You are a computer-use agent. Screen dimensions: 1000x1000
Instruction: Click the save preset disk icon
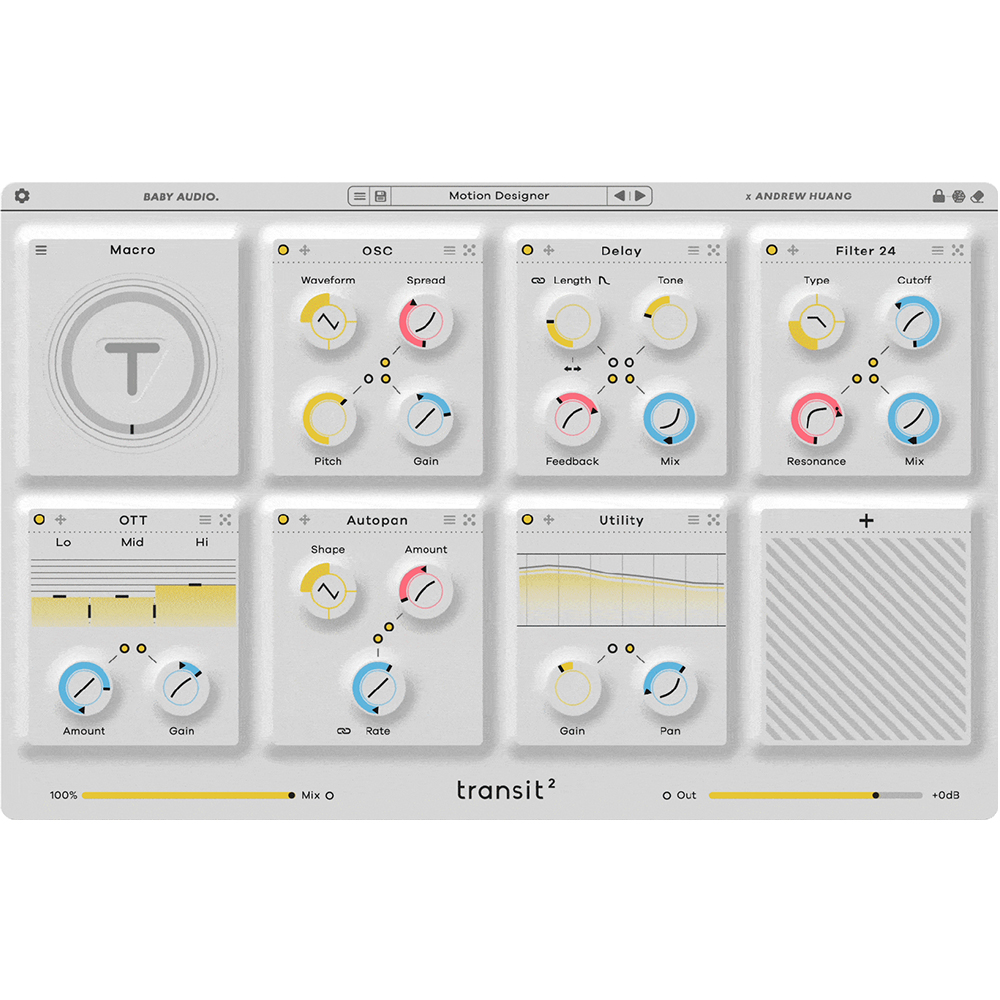click(381, 195)
